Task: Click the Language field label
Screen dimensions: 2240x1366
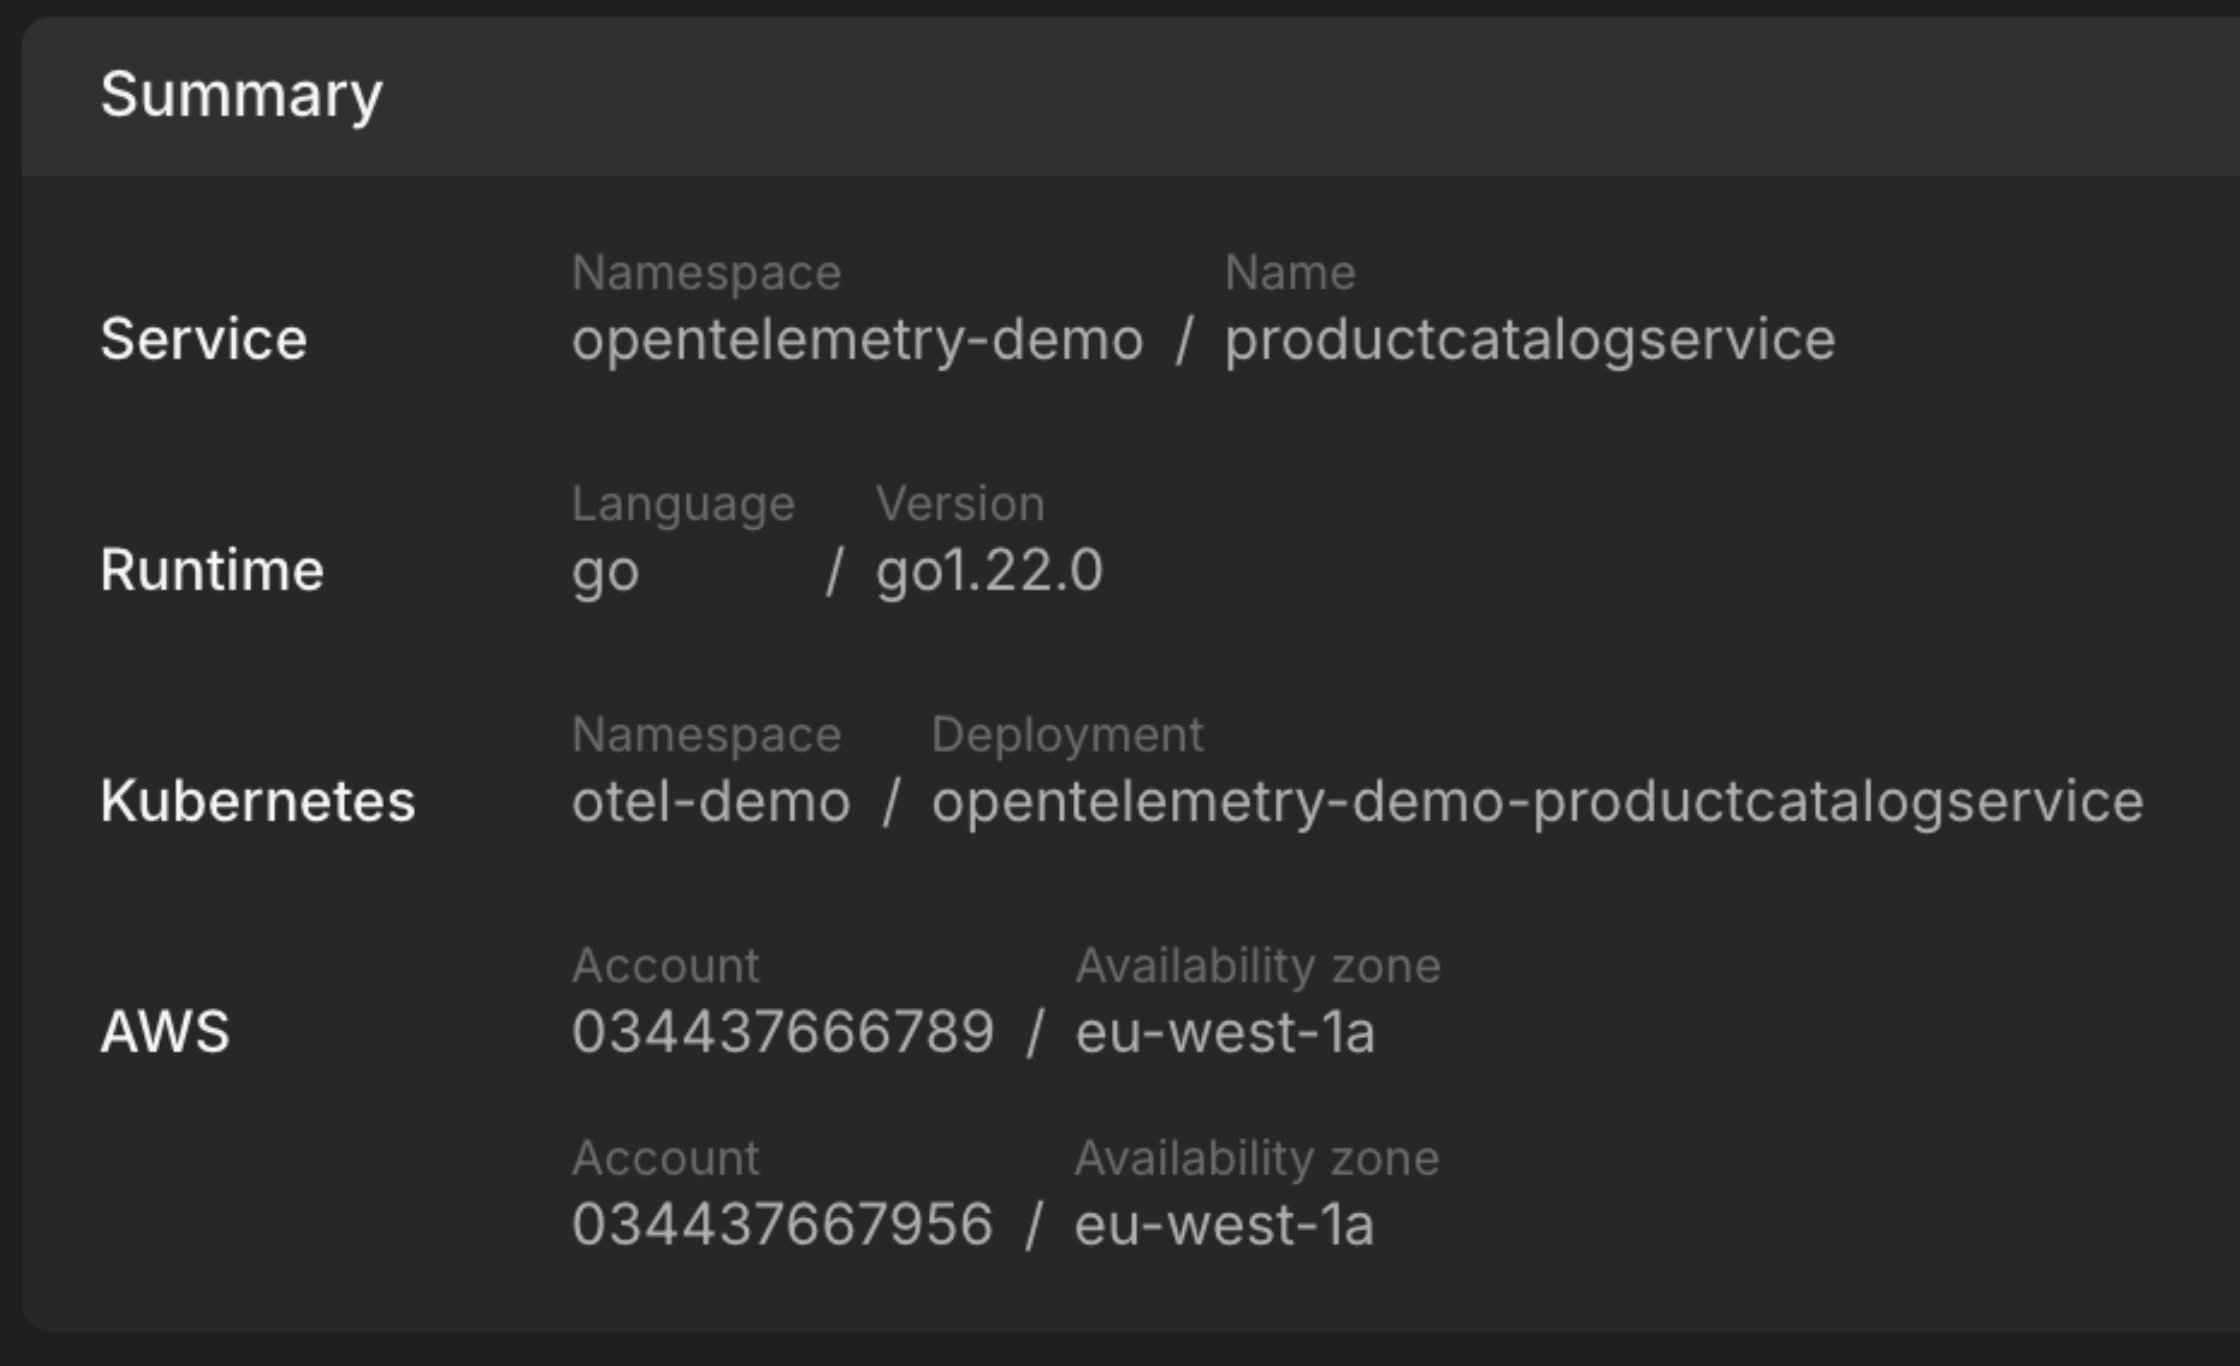Action: coord(683,505)
